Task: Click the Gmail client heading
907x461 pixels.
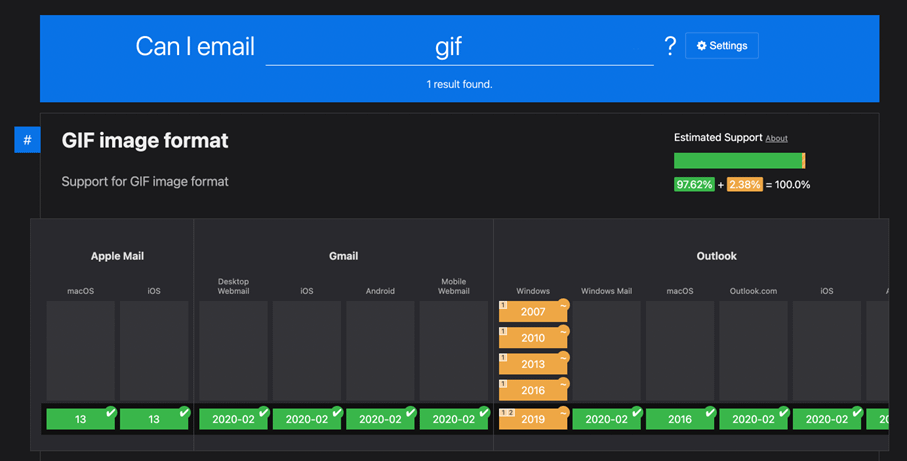Action: (x=344, y=256)
